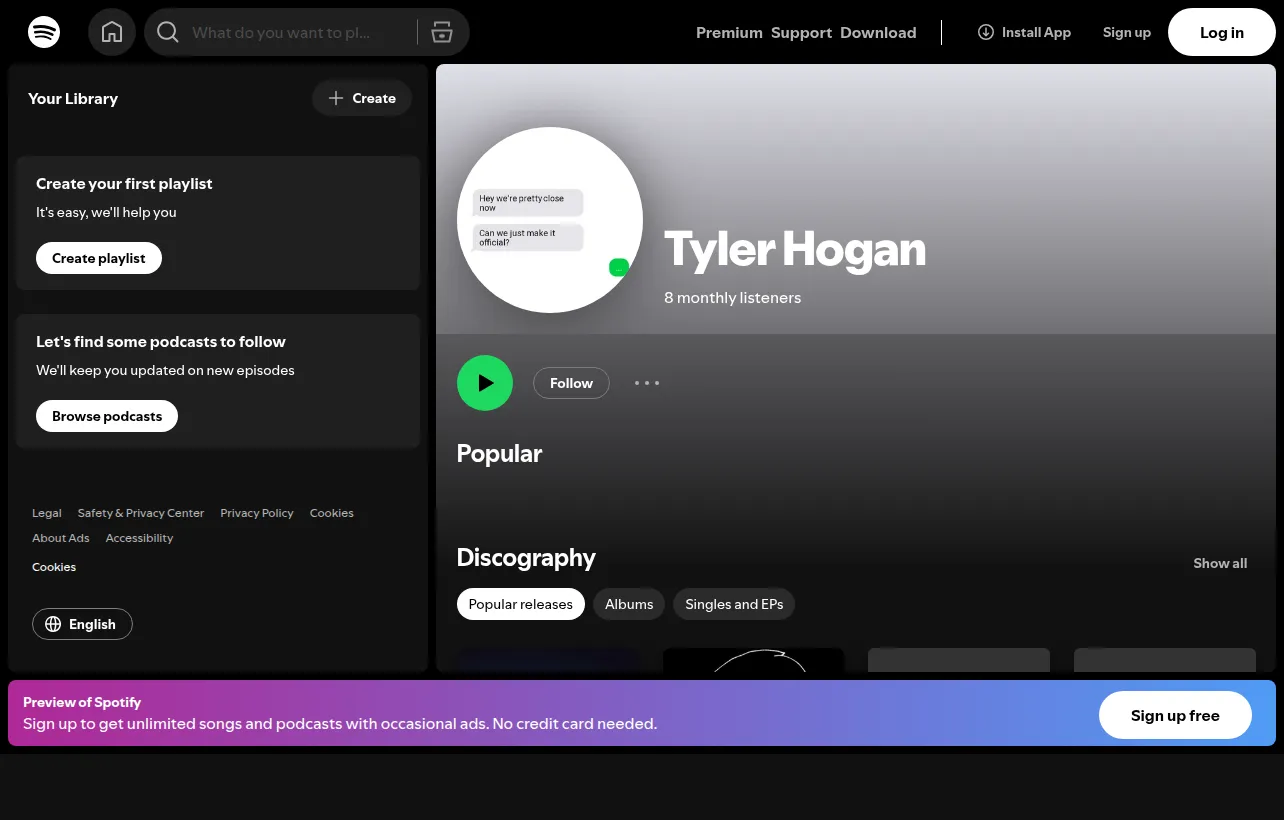Open the Premium menu link
This screenshot has height=820, width=1284.
(729, 32)
